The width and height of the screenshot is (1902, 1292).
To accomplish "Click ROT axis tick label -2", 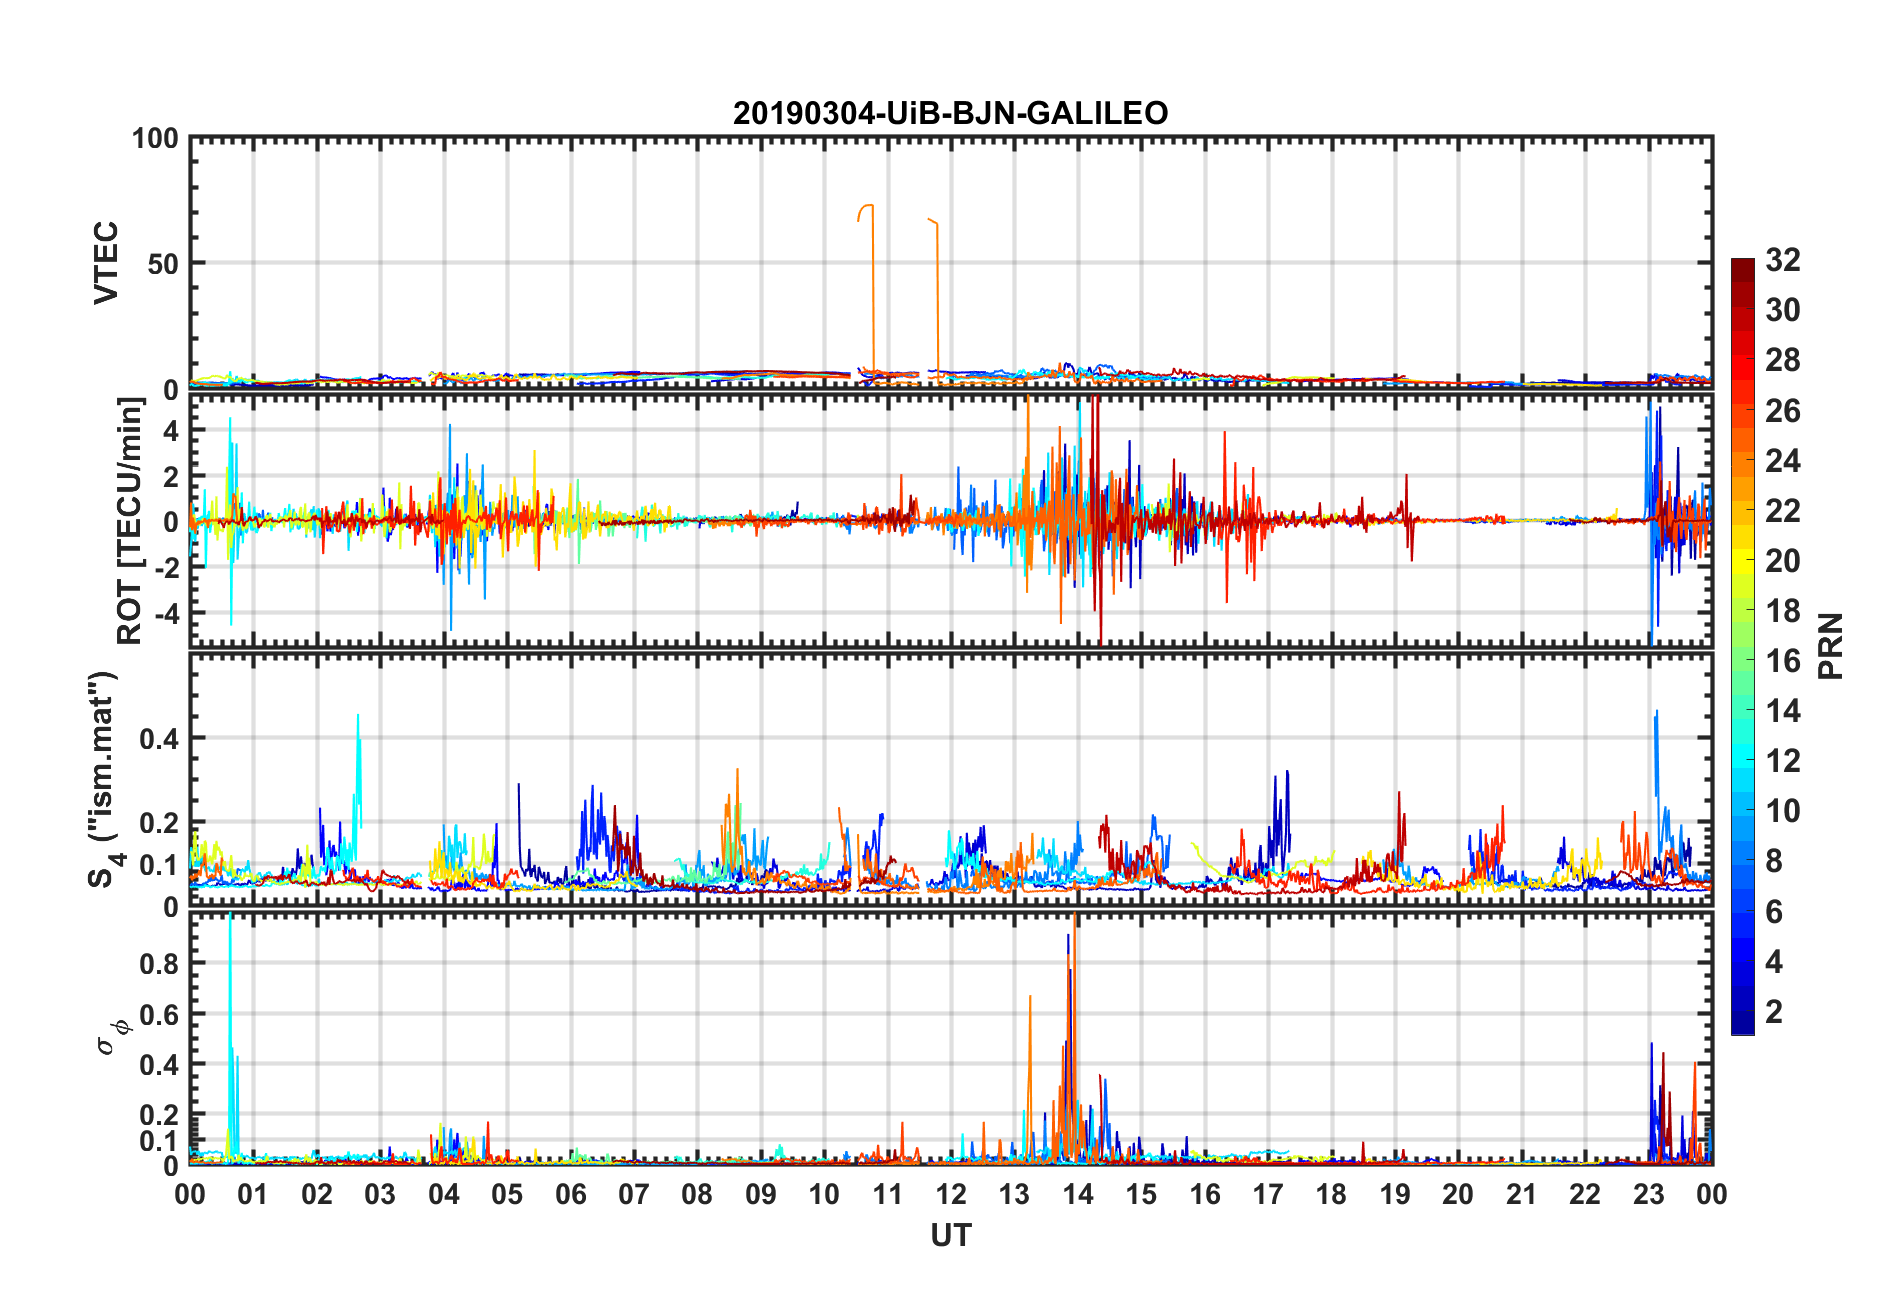I will tap(166, 567).
